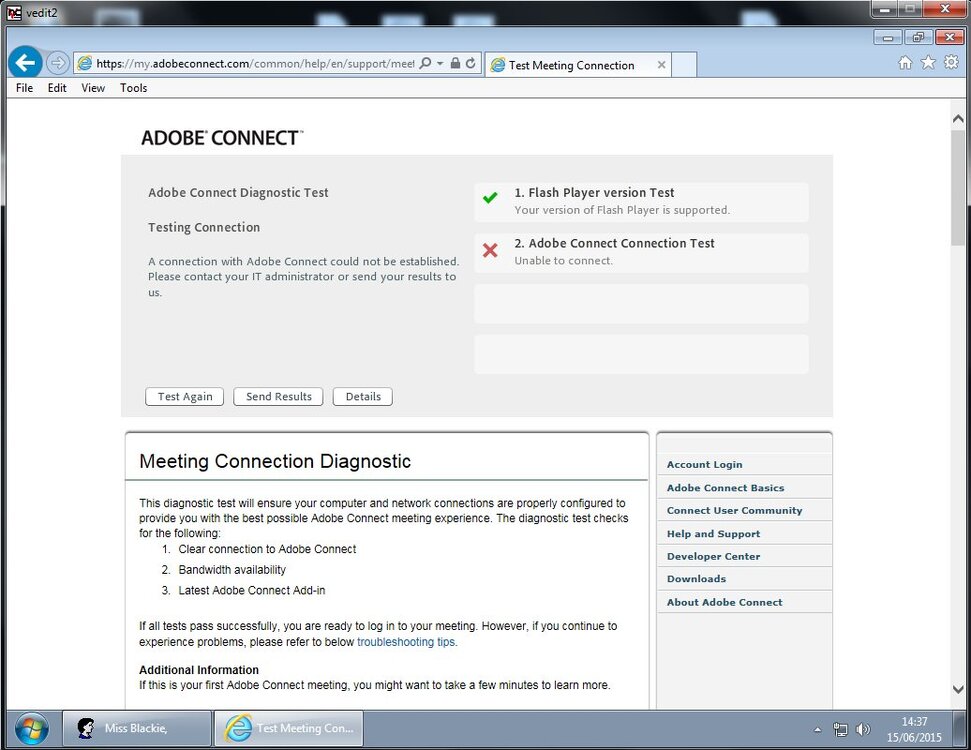Click the search magnifier in address bar
The height and width of the screenshot is (750, 971).
pyautogui.click(x=425, y=63)
